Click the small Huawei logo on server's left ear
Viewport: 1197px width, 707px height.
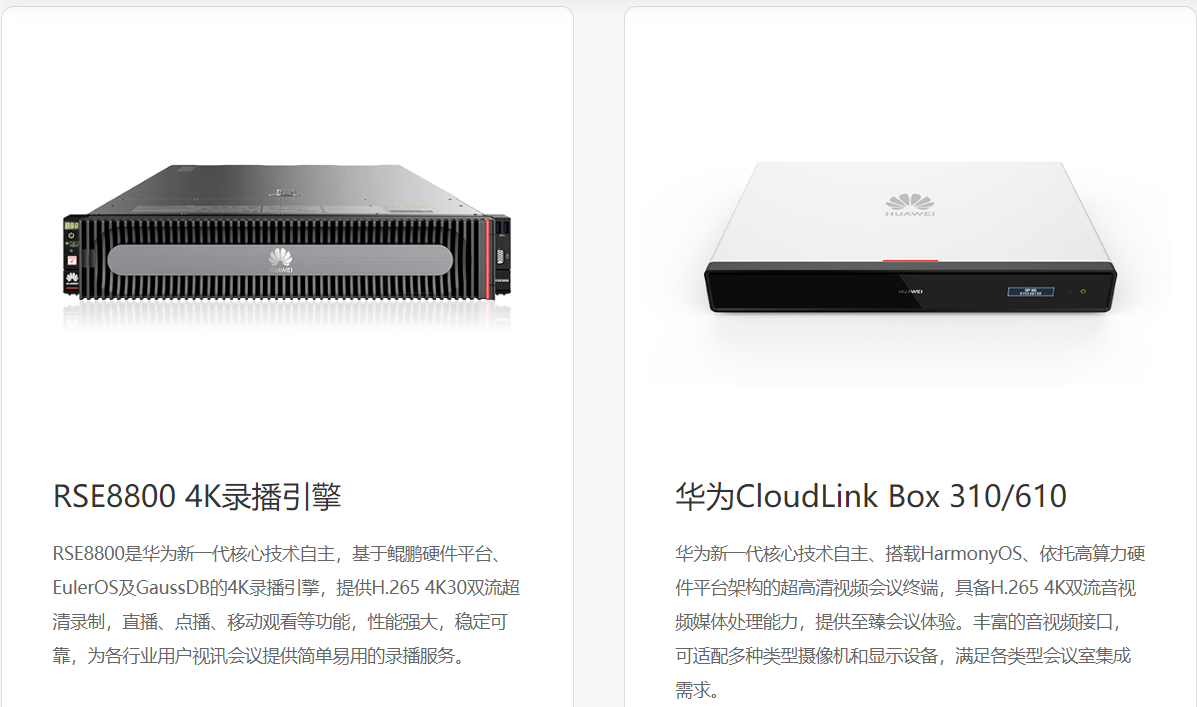click(x=72, y=279)
